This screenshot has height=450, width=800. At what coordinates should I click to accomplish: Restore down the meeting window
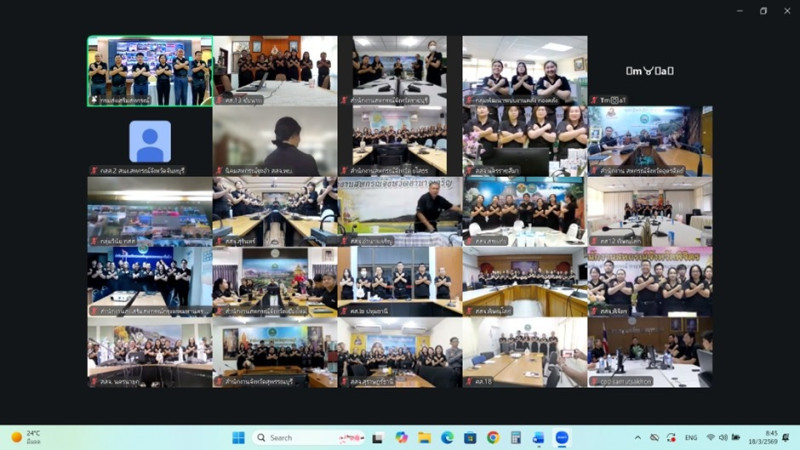[x=763, y=11]
